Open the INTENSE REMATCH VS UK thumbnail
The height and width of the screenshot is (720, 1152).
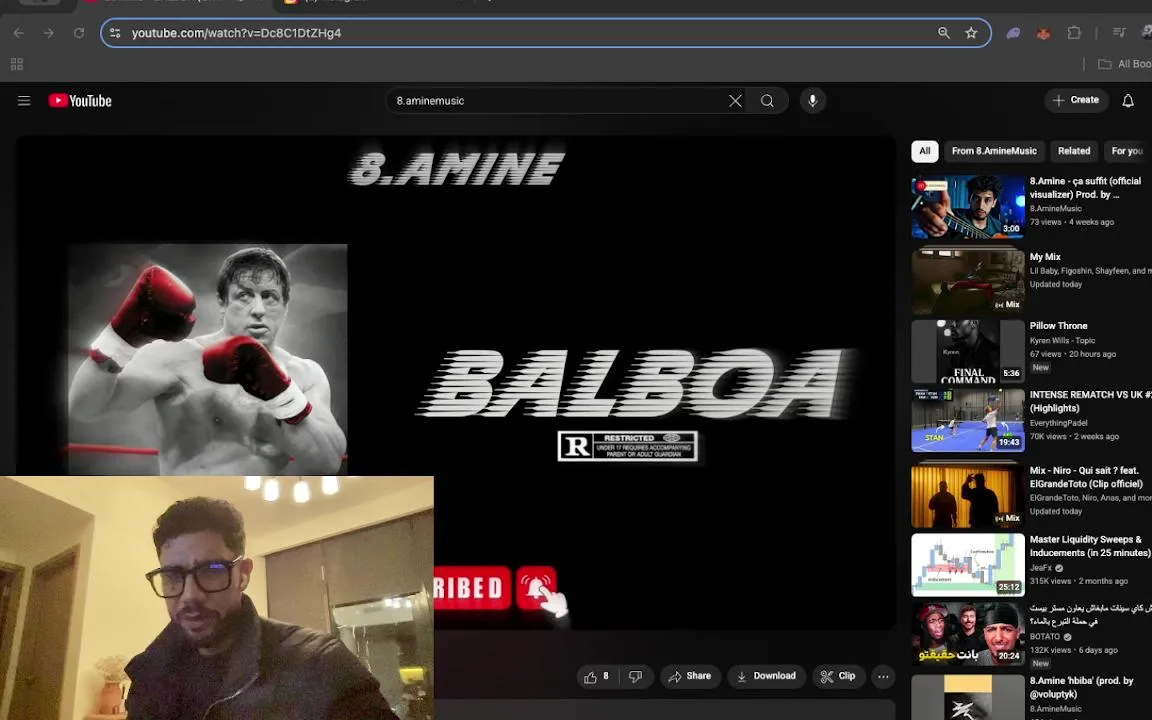coord(968,420)
